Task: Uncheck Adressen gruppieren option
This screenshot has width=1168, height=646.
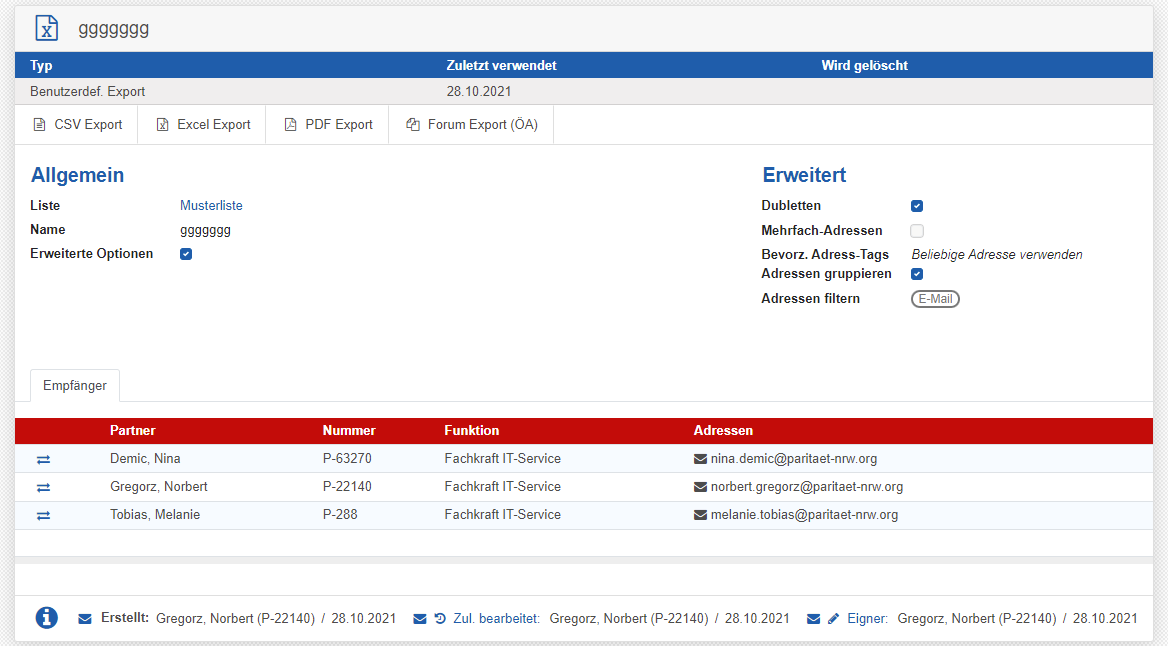Action: pos(917,274)
